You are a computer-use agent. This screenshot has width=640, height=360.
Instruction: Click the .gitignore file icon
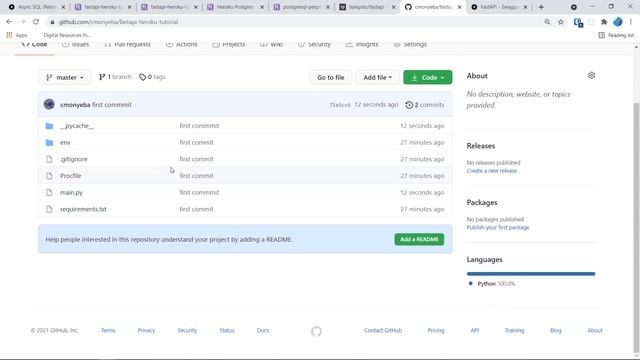49,159
